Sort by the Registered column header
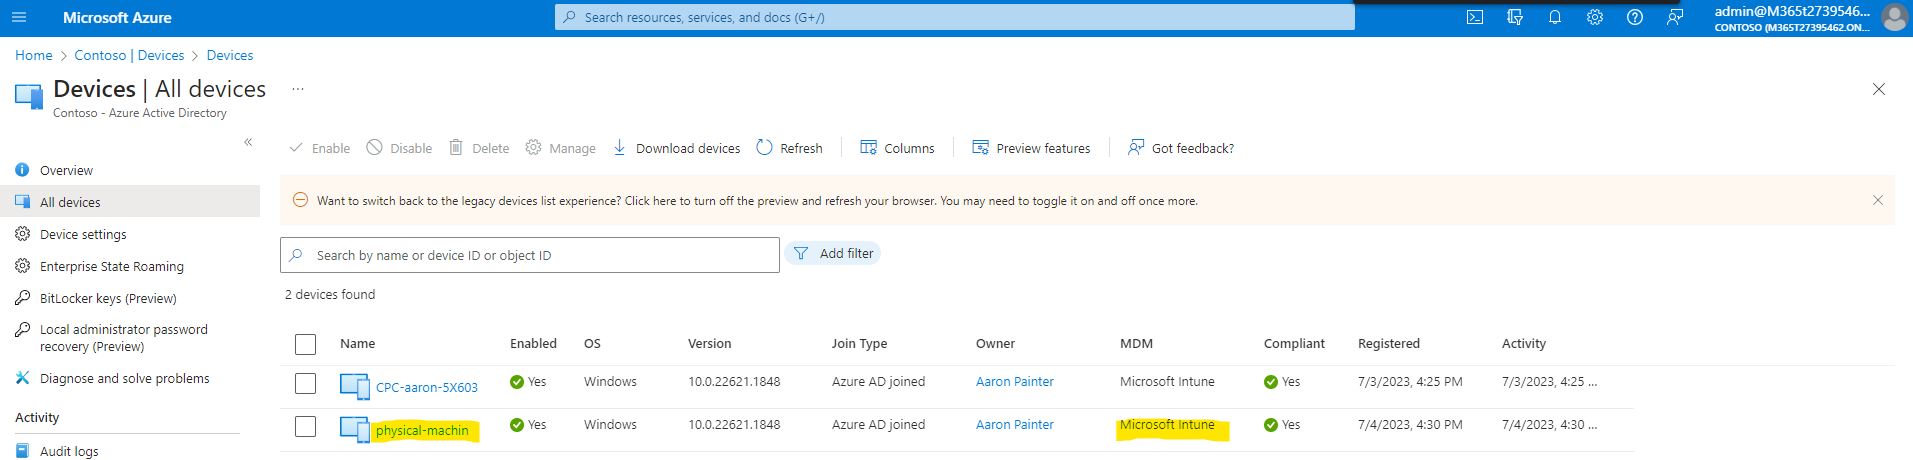The width and height of the screenshot is (1913, 460). pyautogui.click(x=1389, y=344)
